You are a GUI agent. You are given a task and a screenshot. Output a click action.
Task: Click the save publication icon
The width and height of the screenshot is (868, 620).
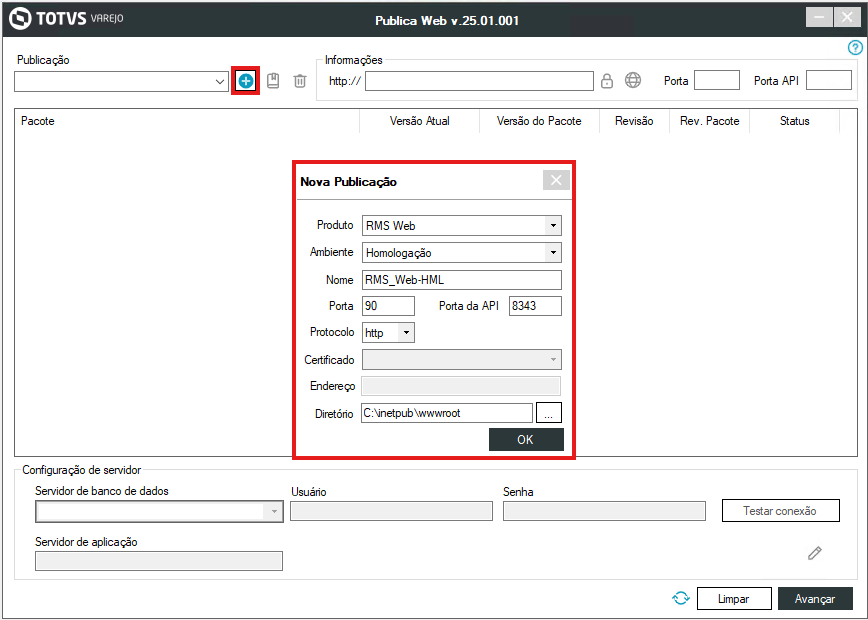pos(273,81)
